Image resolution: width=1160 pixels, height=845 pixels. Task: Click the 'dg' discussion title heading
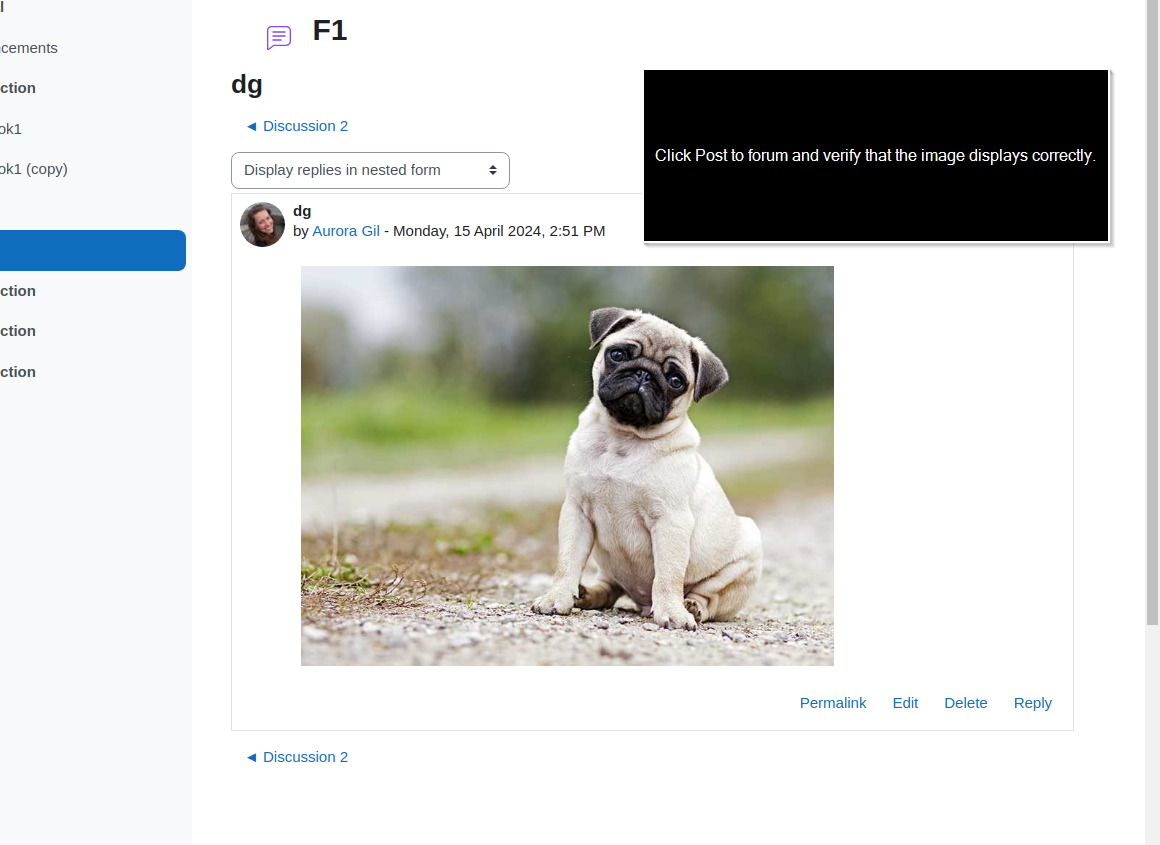(x=247, y=84)
